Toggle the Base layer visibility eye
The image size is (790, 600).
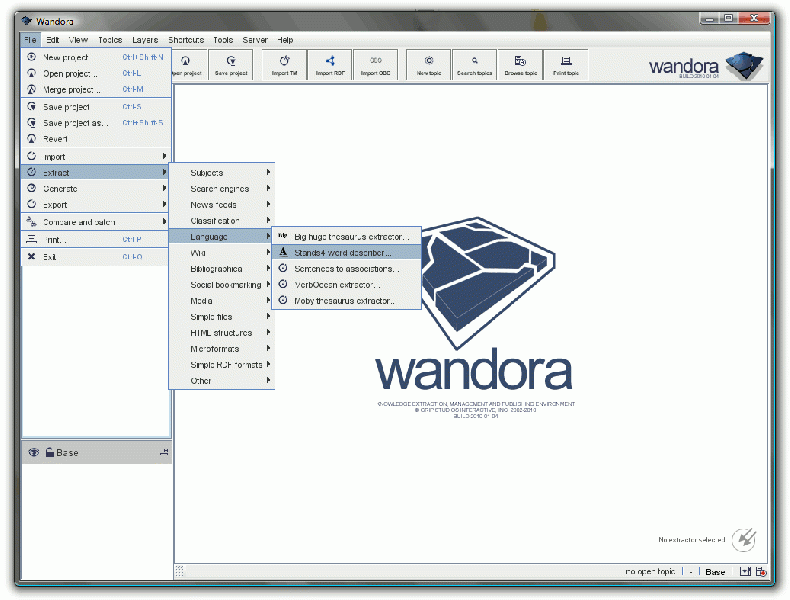[33, 453]
